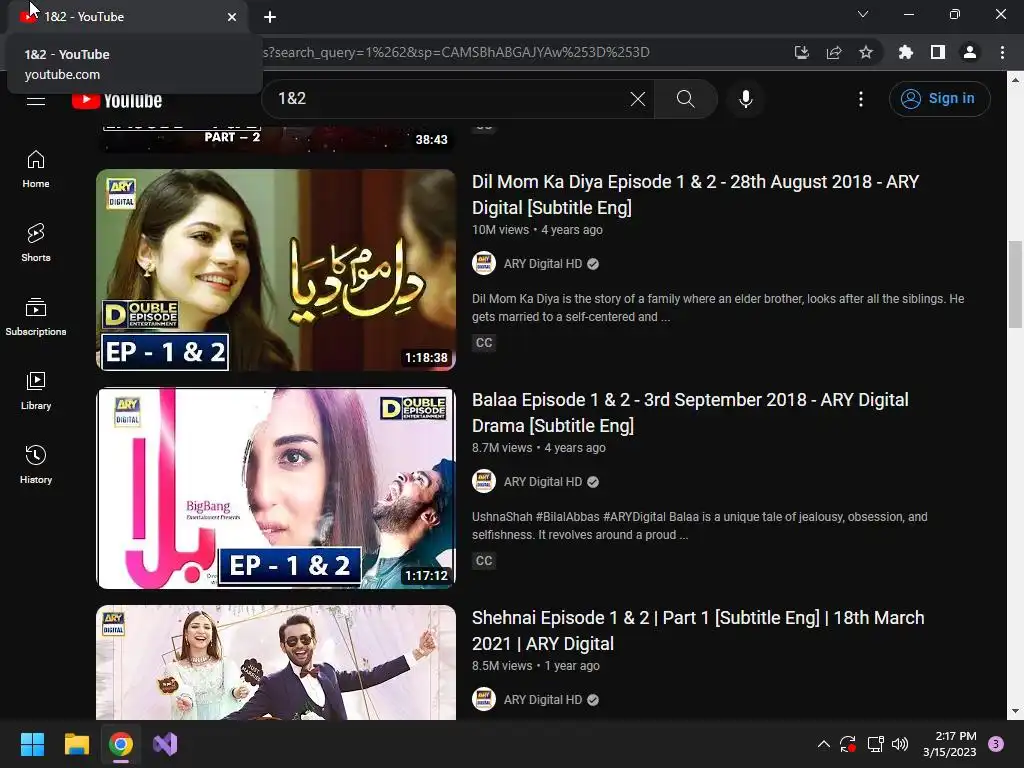1024x768 pixels.
Task: Click CC badge under Balaa
Action: tap(484, 561)
